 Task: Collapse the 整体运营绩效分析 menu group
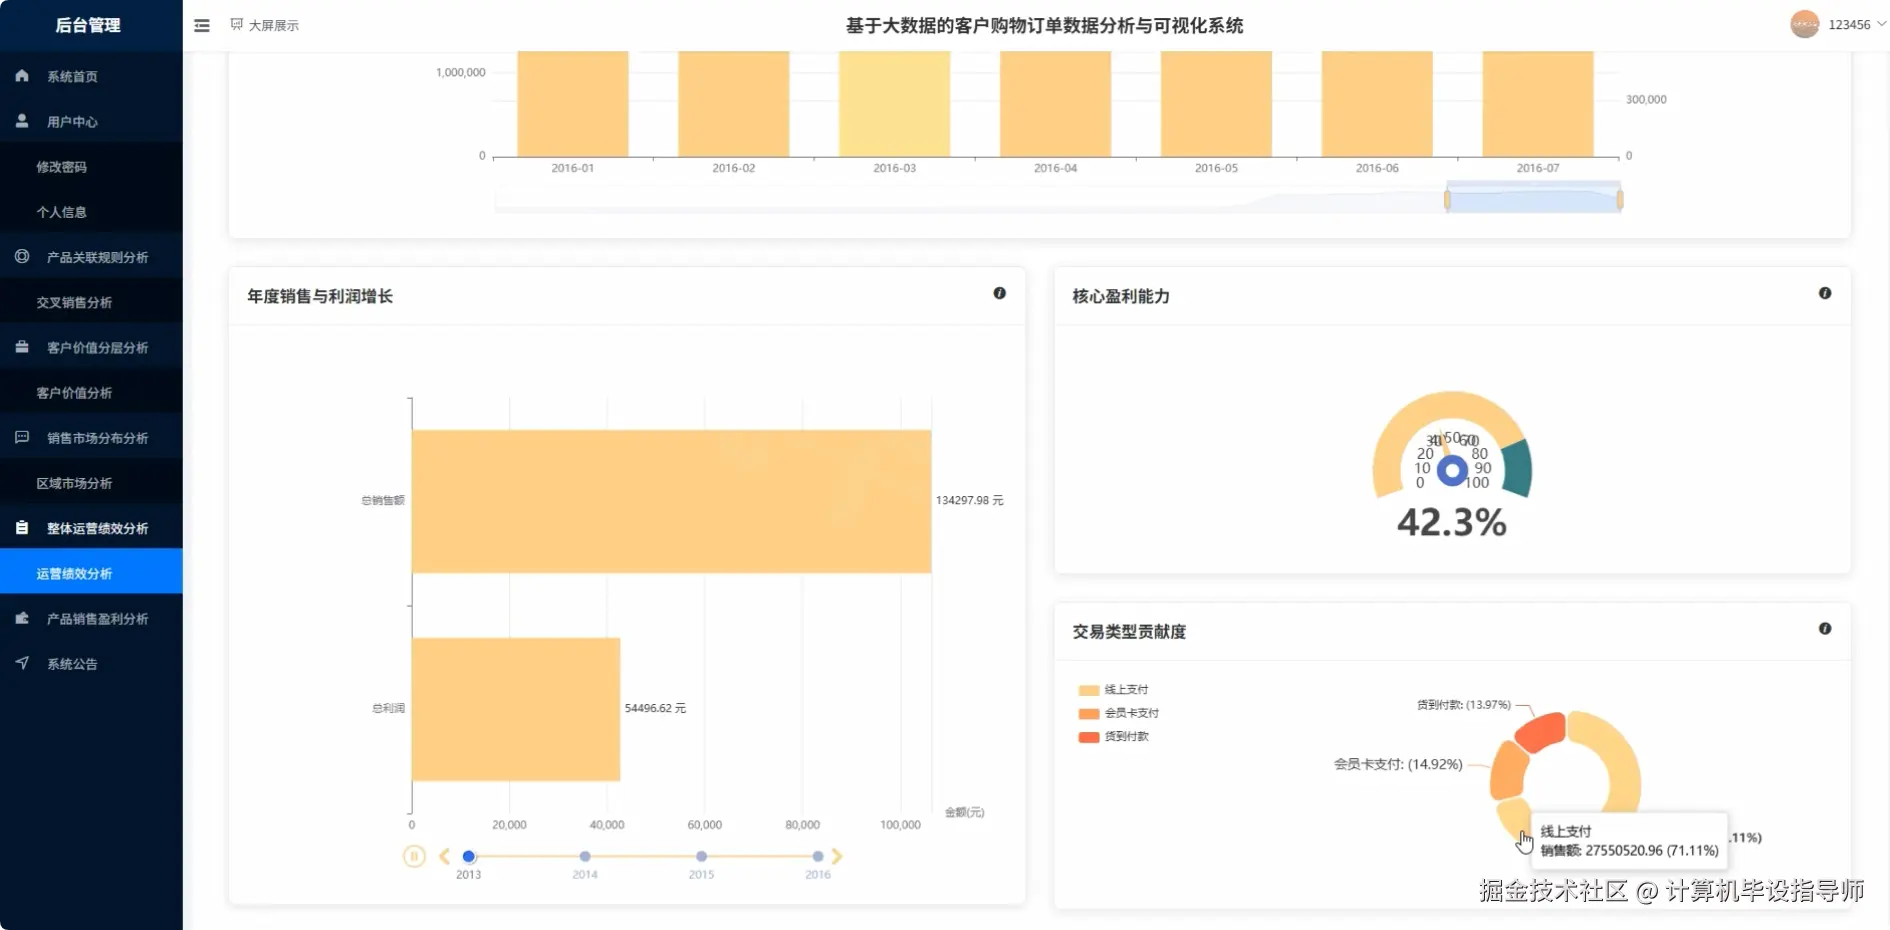pos(91,528)
